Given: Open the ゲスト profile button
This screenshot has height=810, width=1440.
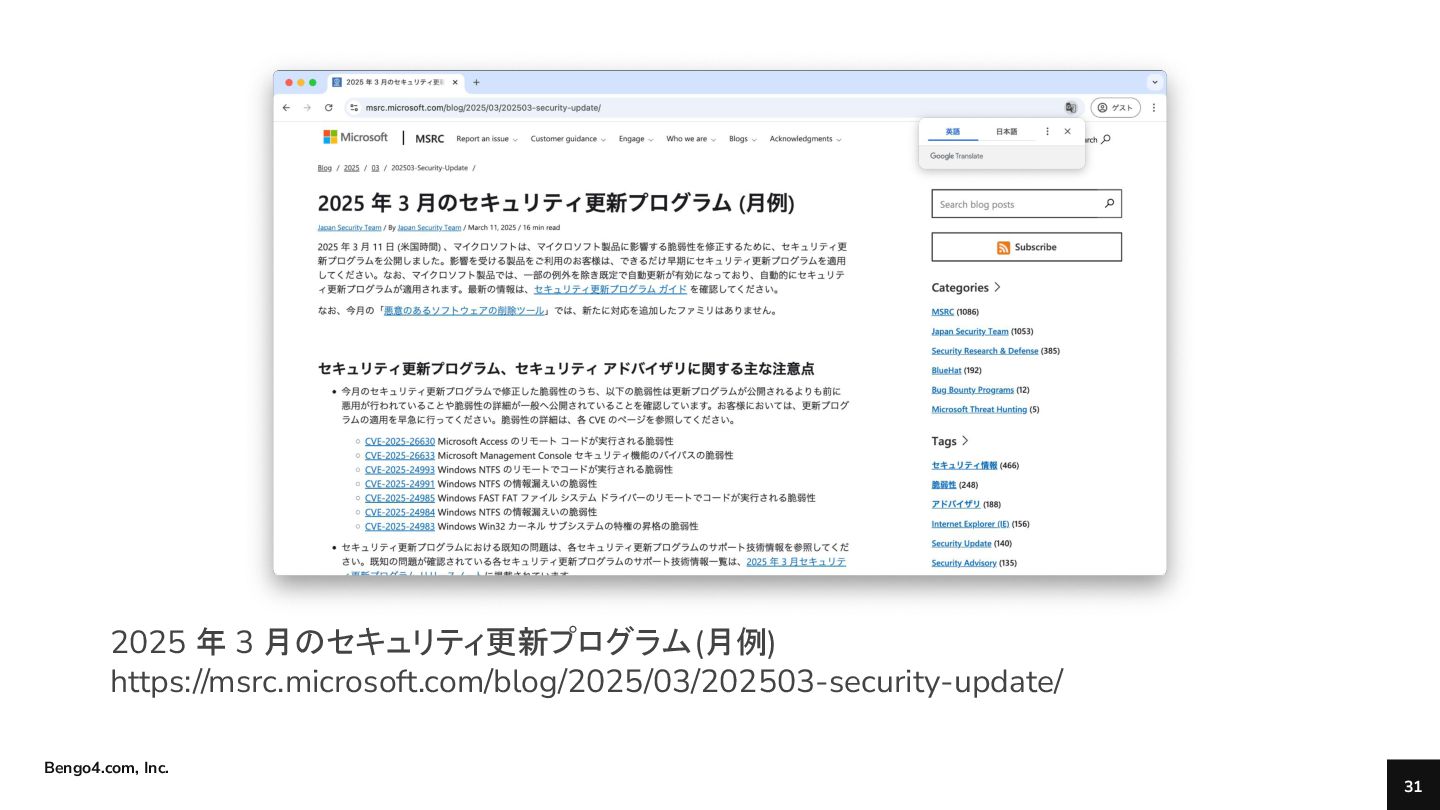Looking at the screenshot, I should click(x=1115, y=108).
